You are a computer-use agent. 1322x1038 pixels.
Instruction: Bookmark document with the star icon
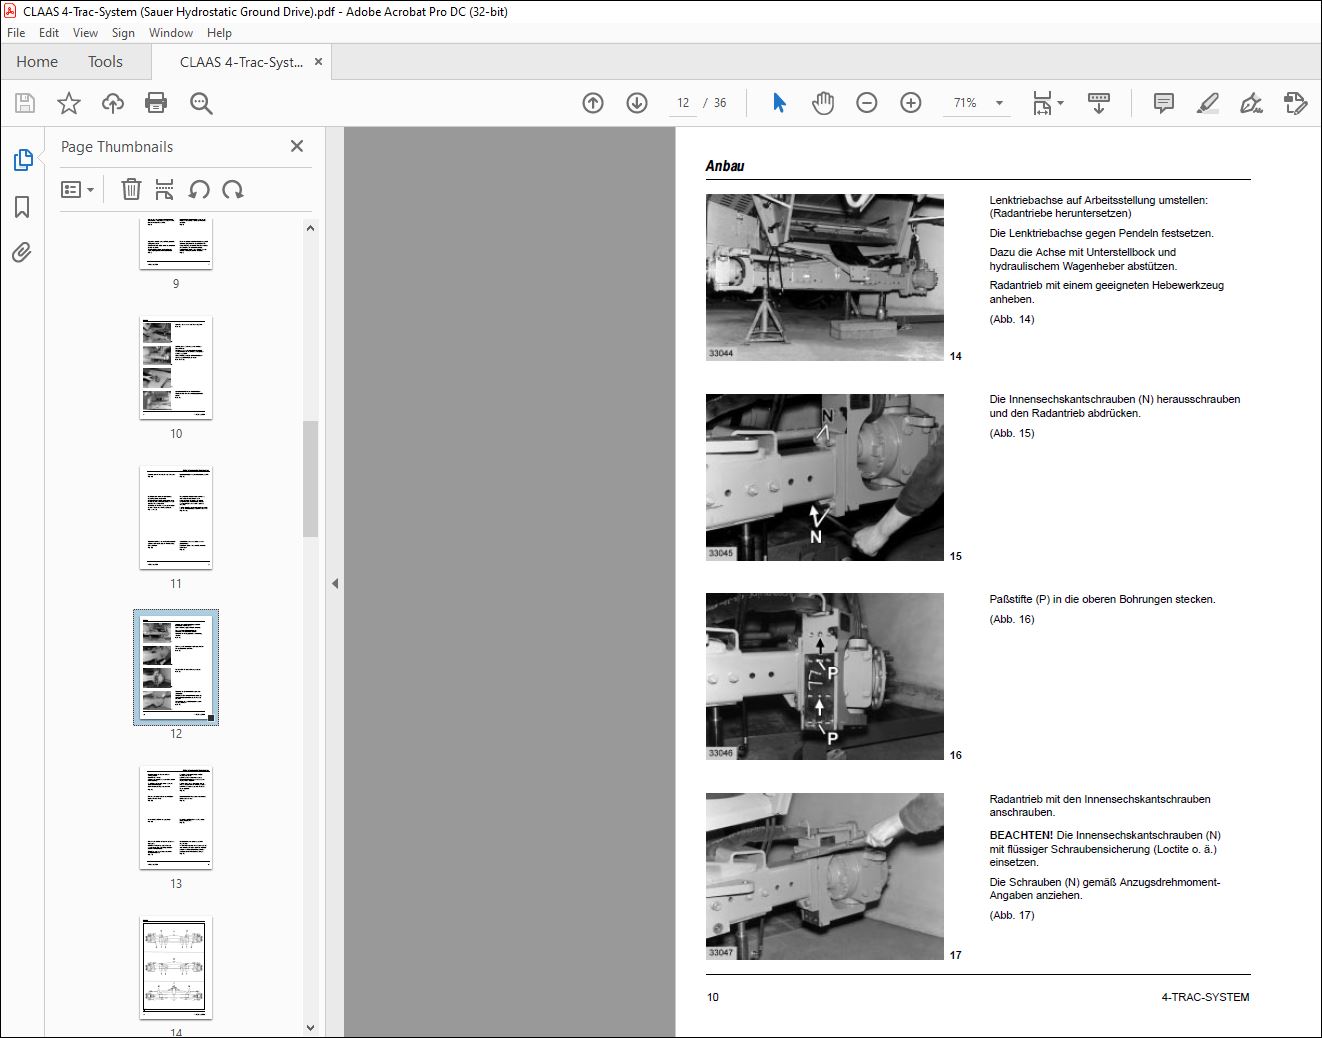[x=69, y=103]
